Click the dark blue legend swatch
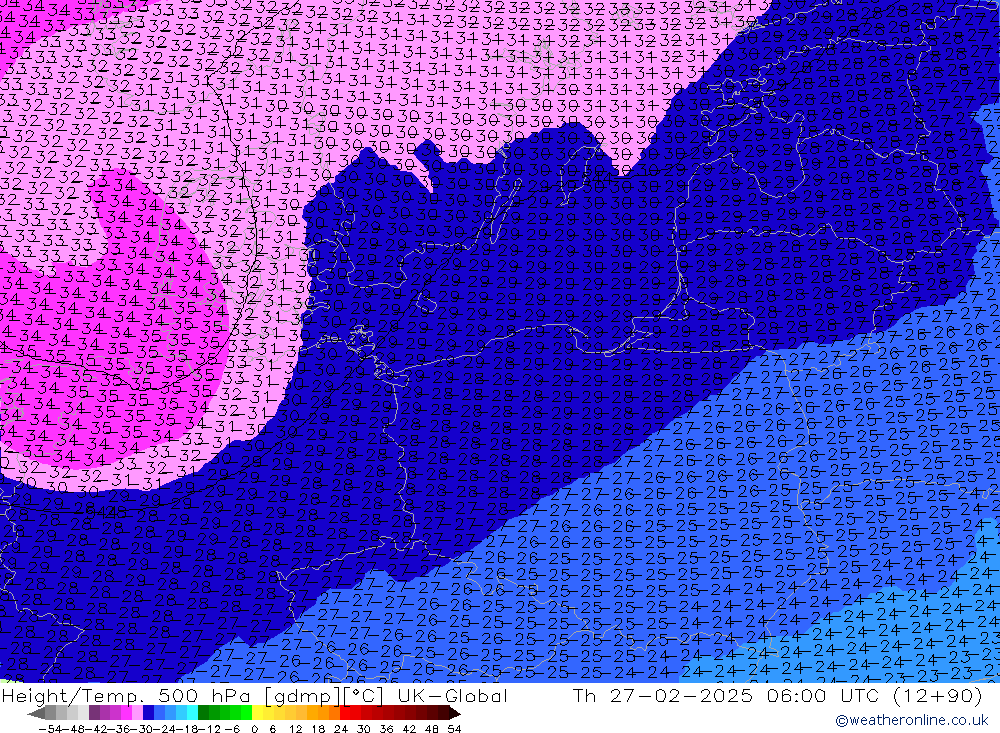 coord(149,713)
